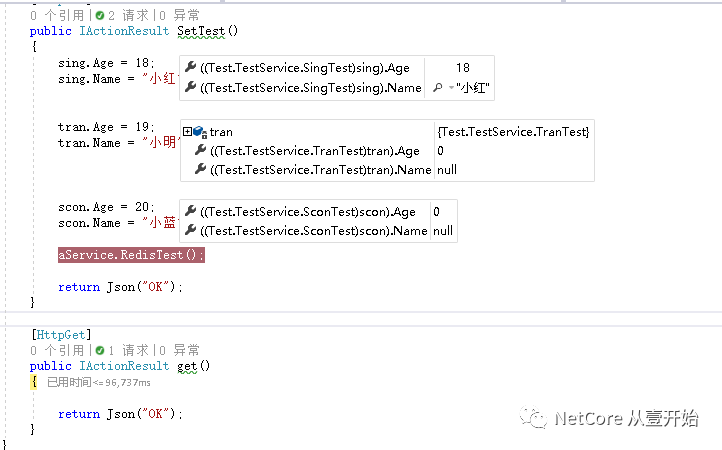Click value 18 in sing Age data tip
The height and width of the screenshot is (450, 722).
point(463,68)
